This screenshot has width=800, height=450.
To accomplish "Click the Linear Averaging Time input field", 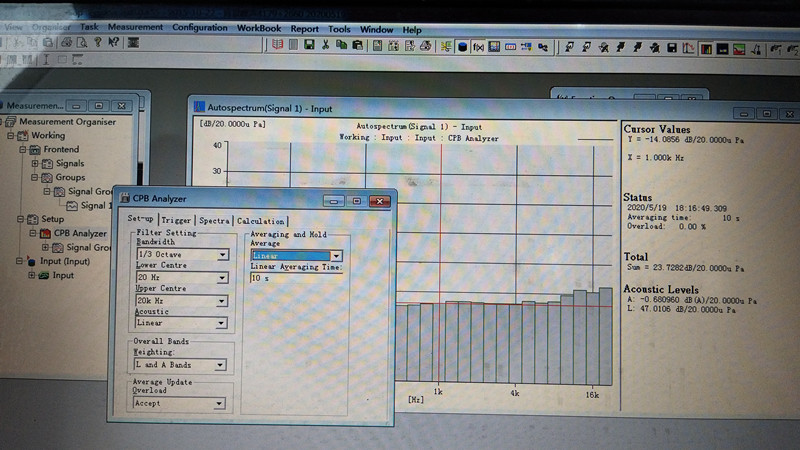I will (x=296, y=279).
